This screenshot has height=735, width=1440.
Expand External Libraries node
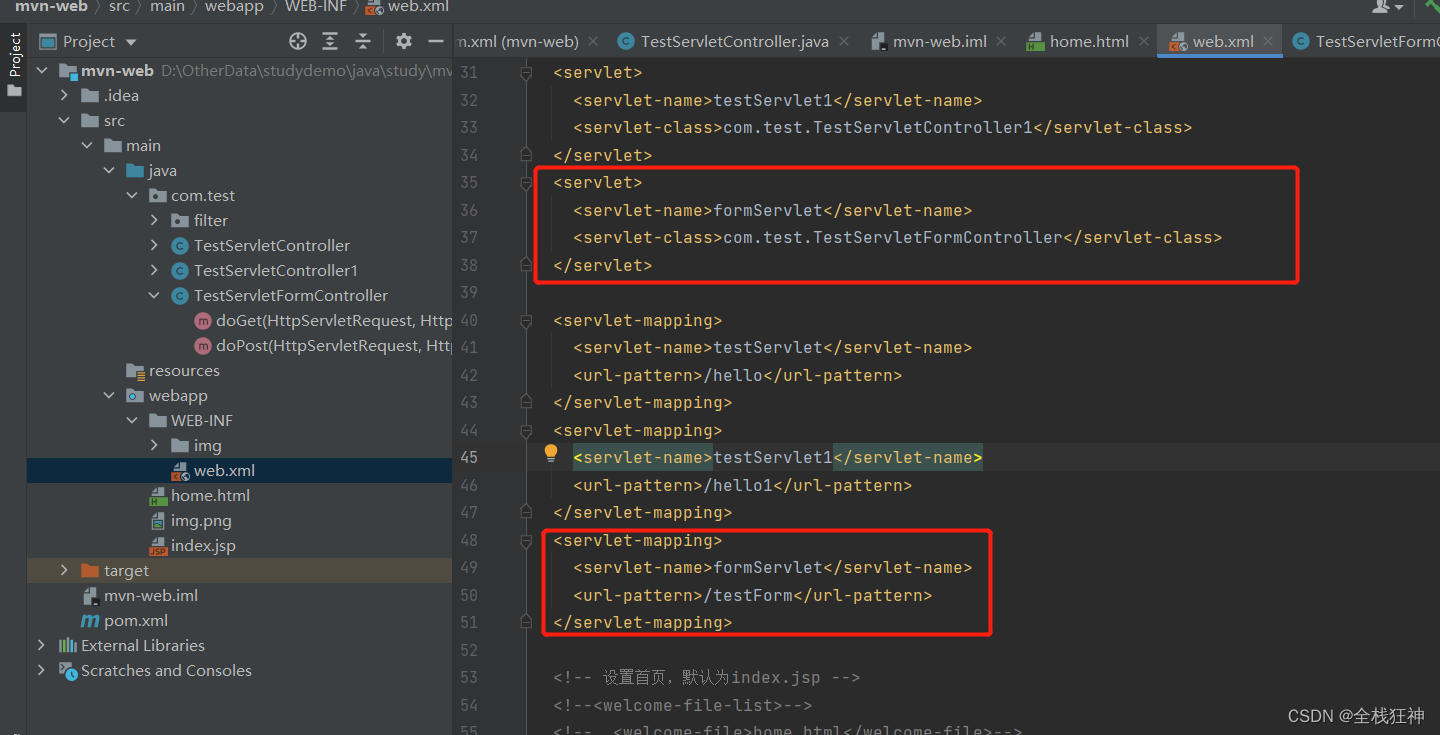[42, 645]
